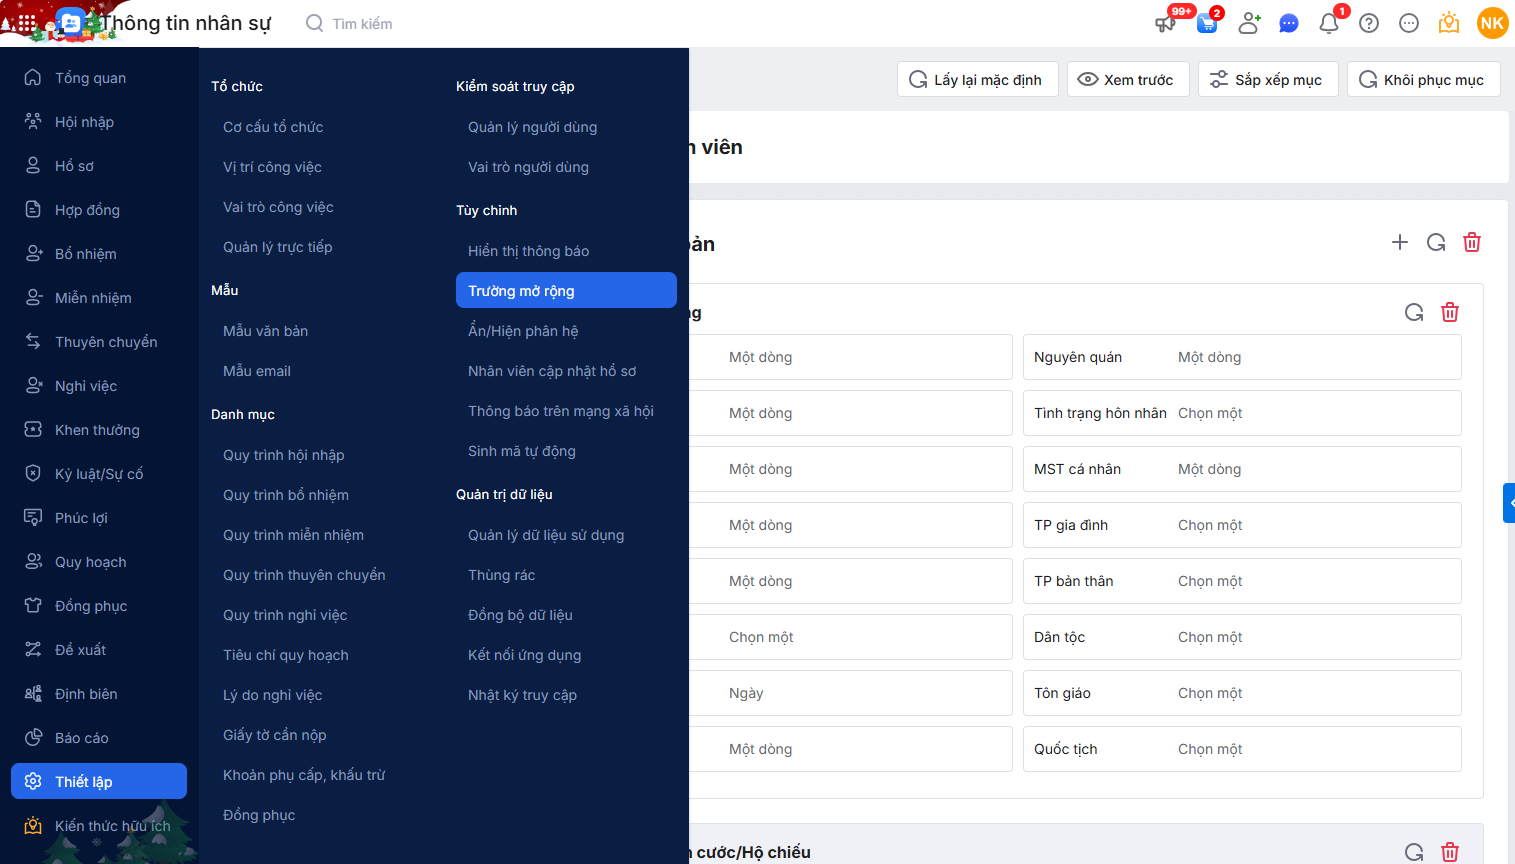Open Khen thưởng in the sidebar

pyautogui.click(x=99, y=430)
